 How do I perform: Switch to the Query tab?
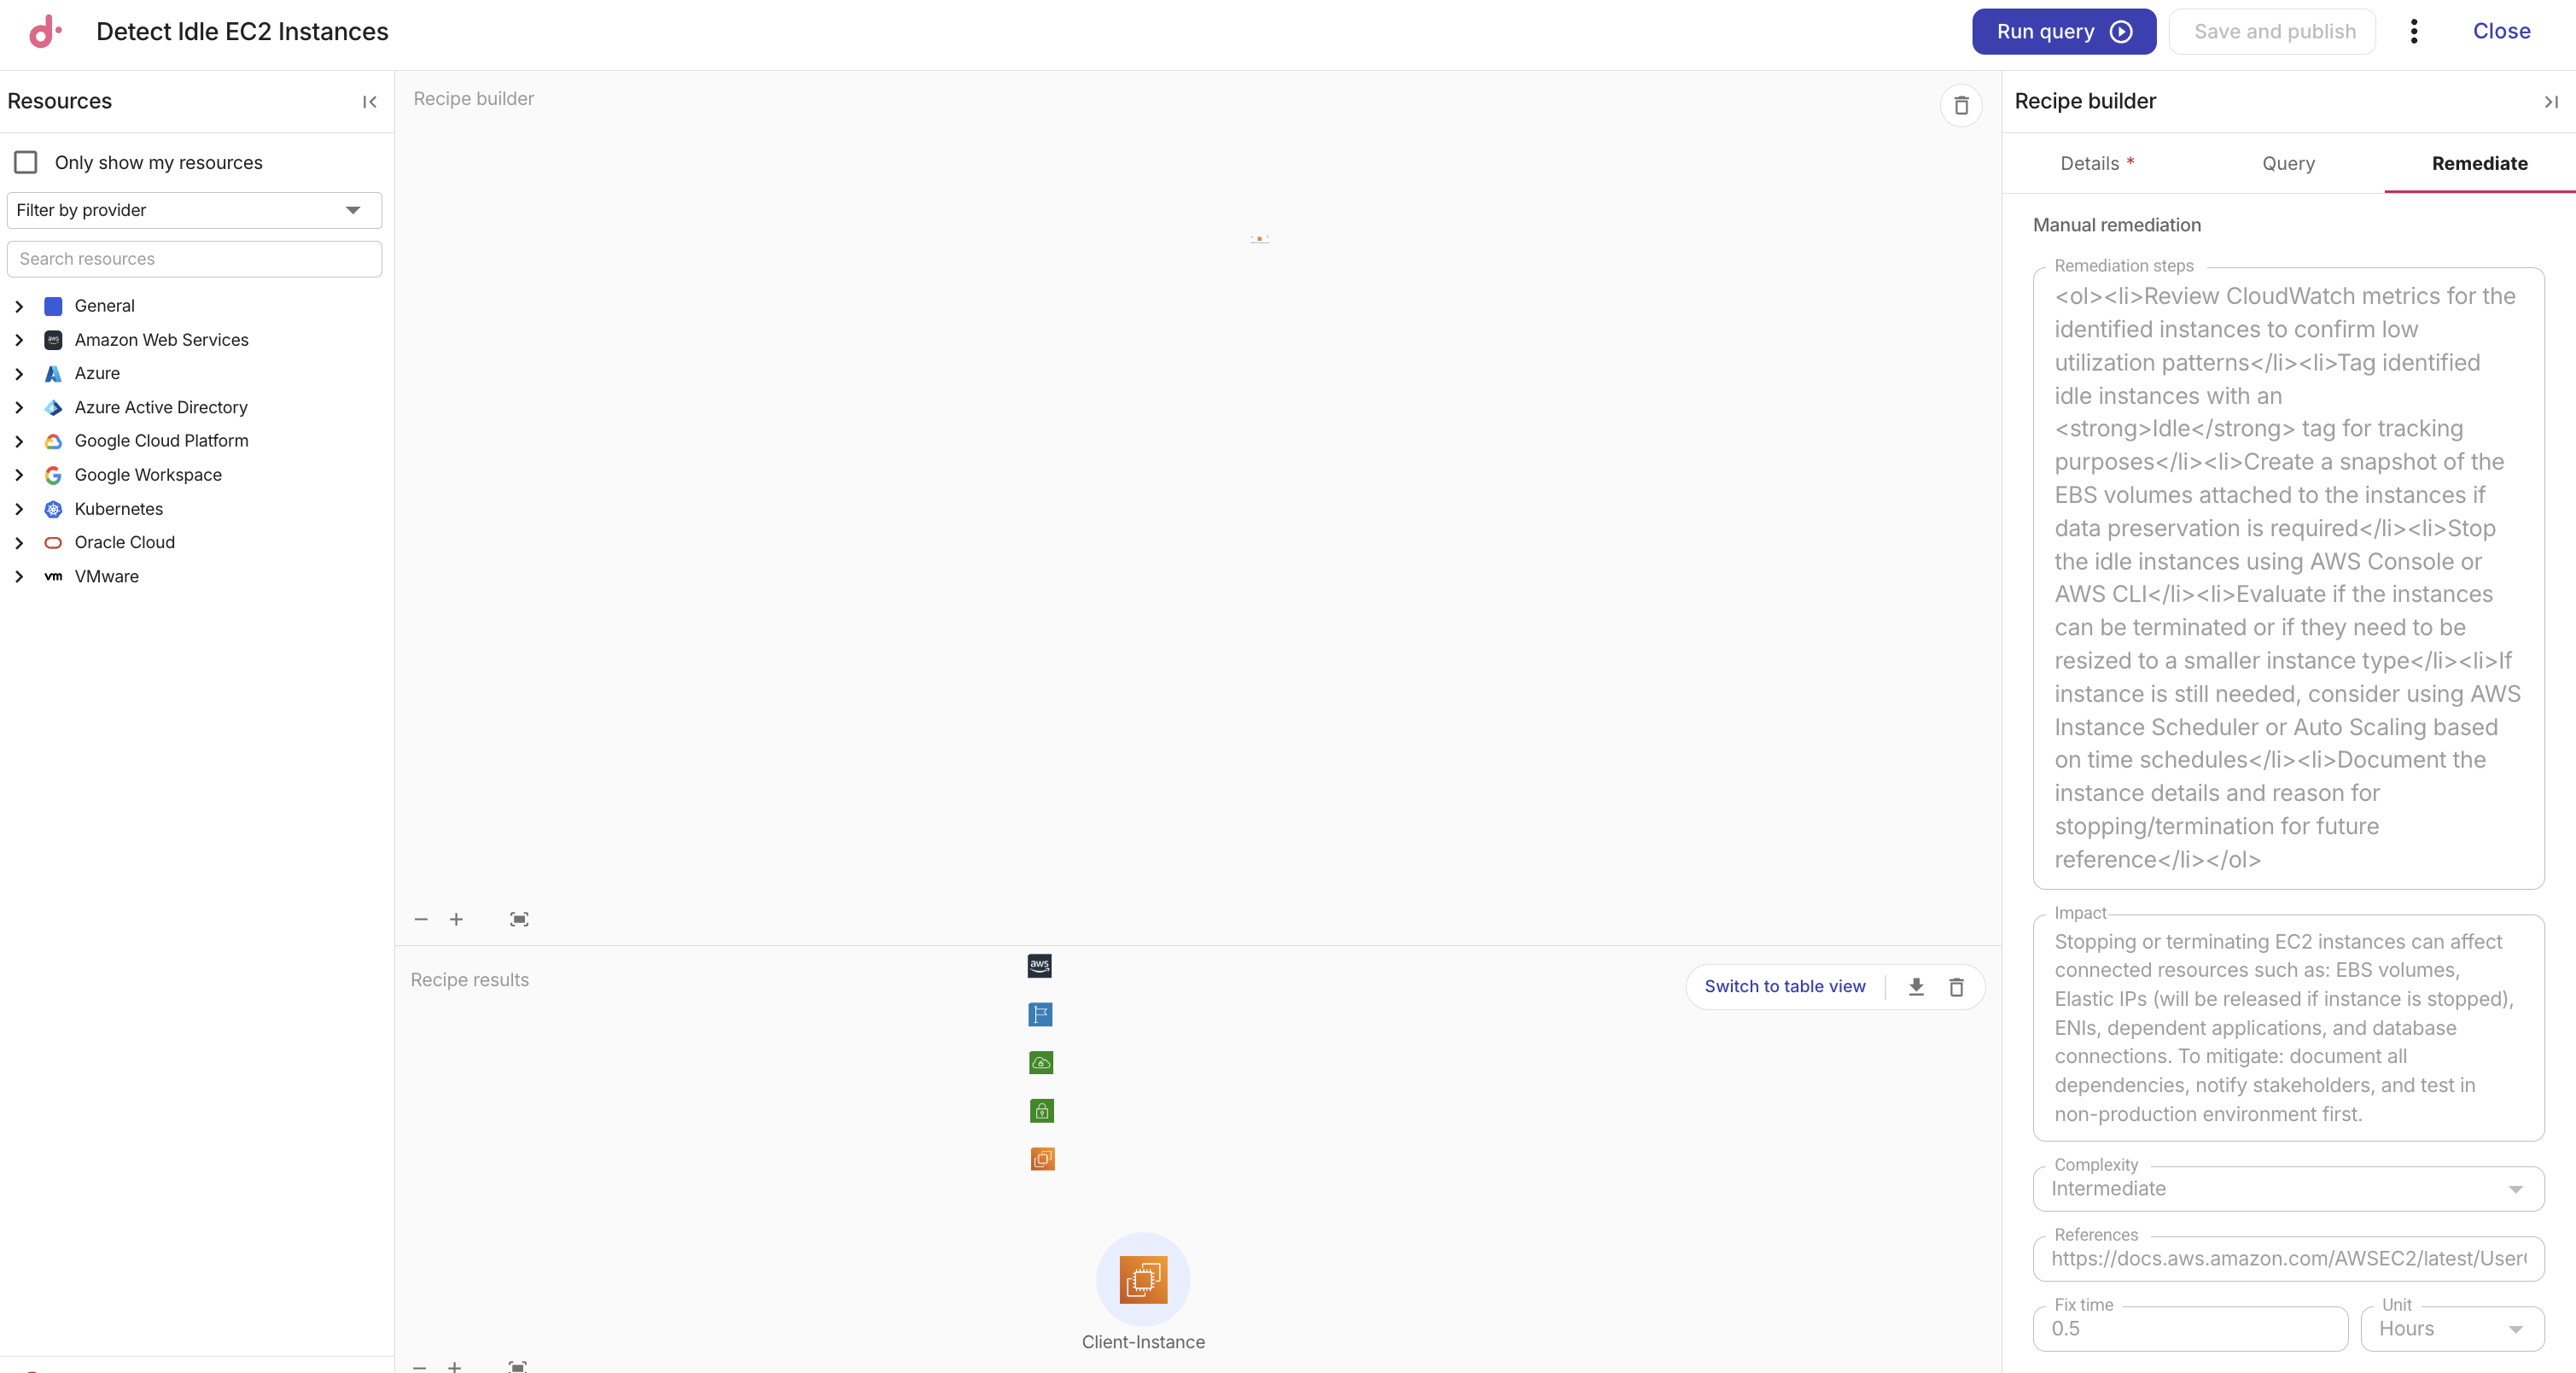click(x=2288, y=163)
